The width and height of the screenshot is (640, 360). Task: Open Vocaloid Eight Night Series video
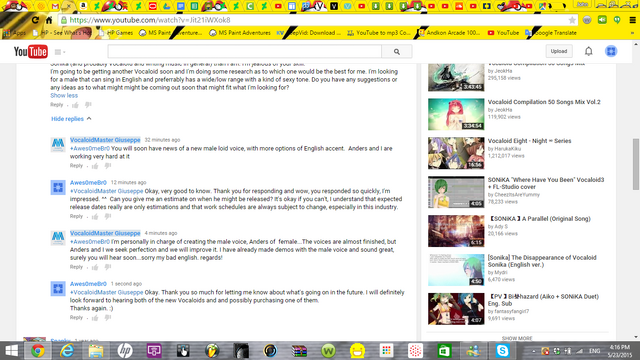(529, 141)
